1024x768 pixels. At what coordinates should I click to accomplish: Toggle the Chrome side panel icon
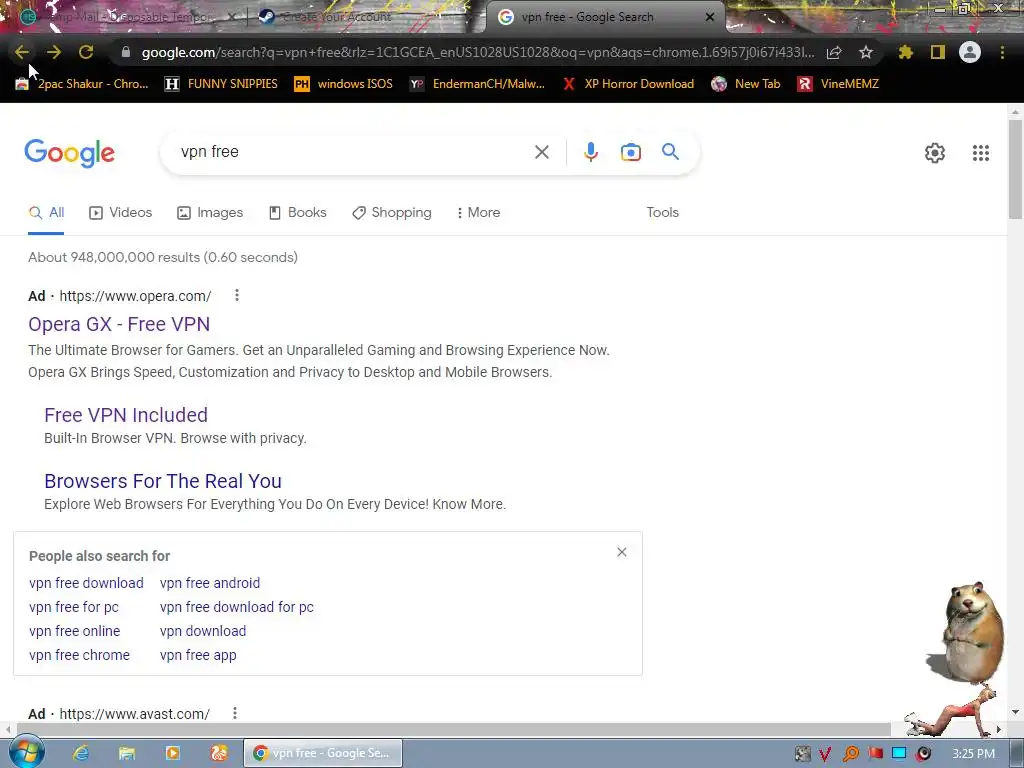[938, 52]
